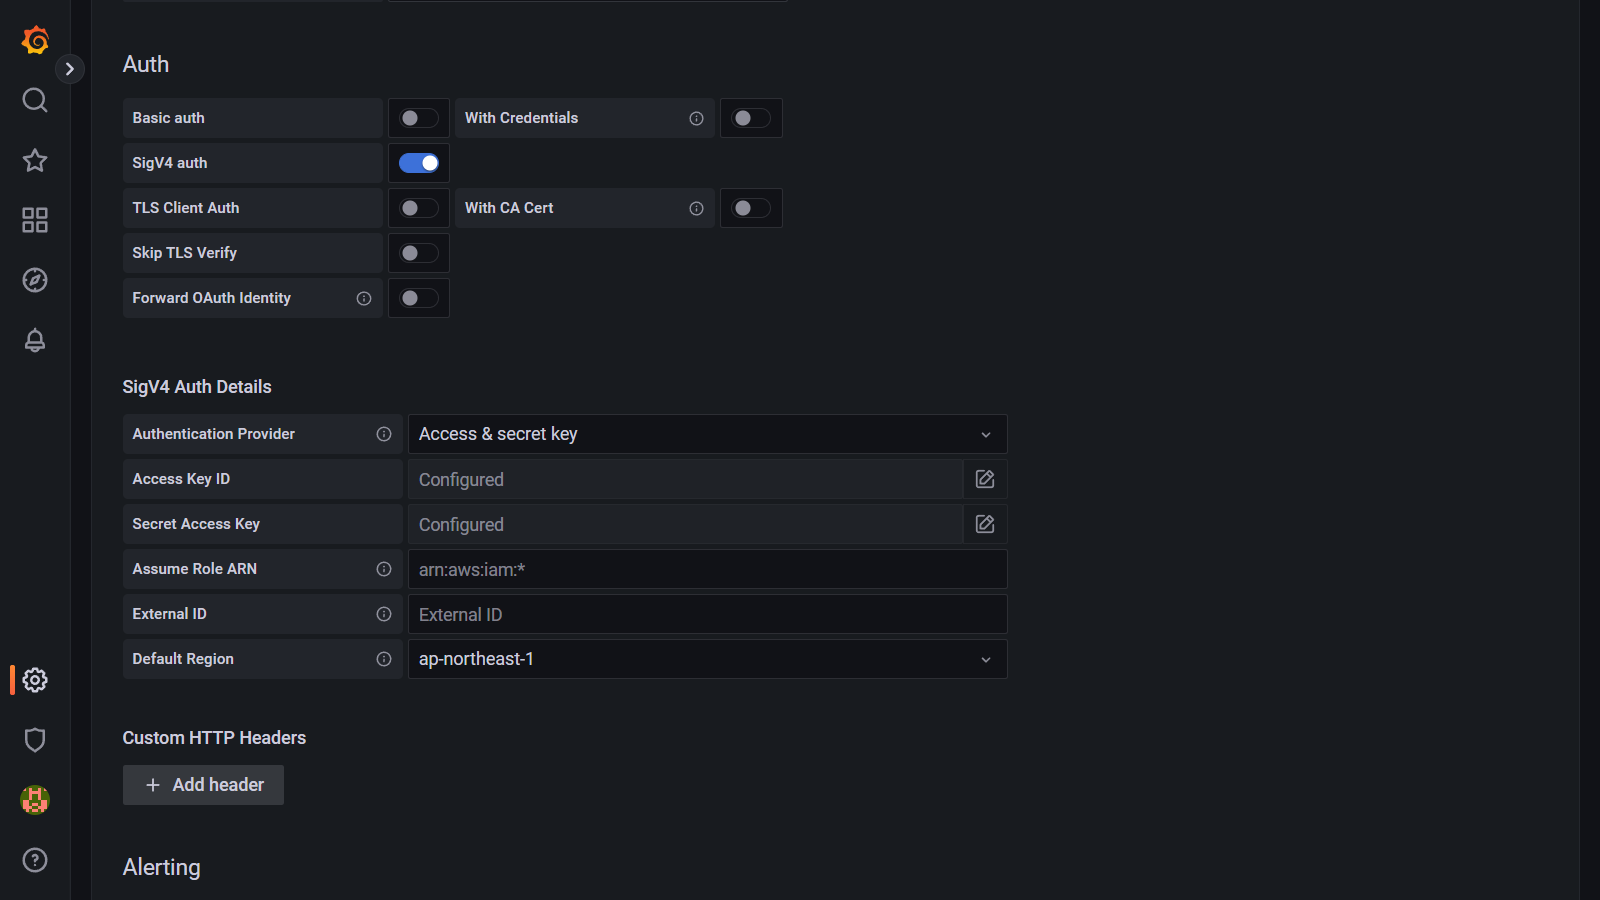Open the search magnifier in sidebar
1600x900 pixels.
35,100
